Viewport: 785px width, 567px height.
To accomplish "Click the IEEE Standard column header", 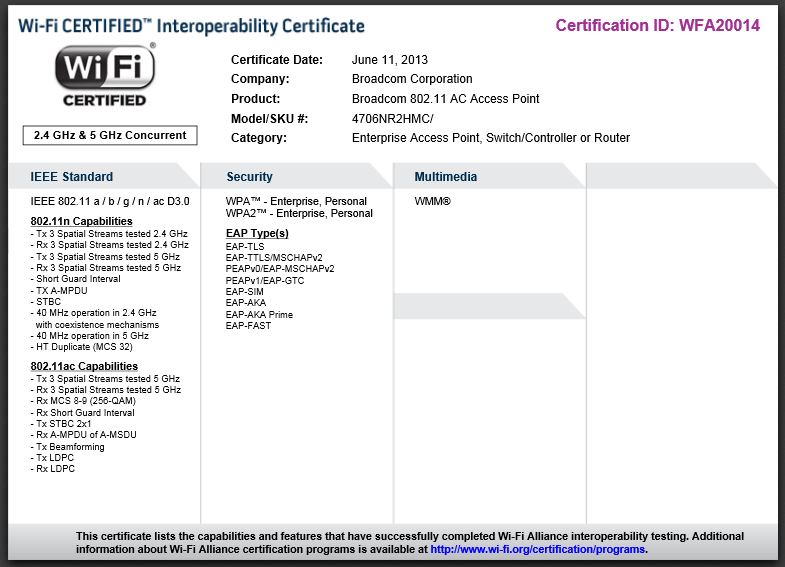I will (72, 177).
